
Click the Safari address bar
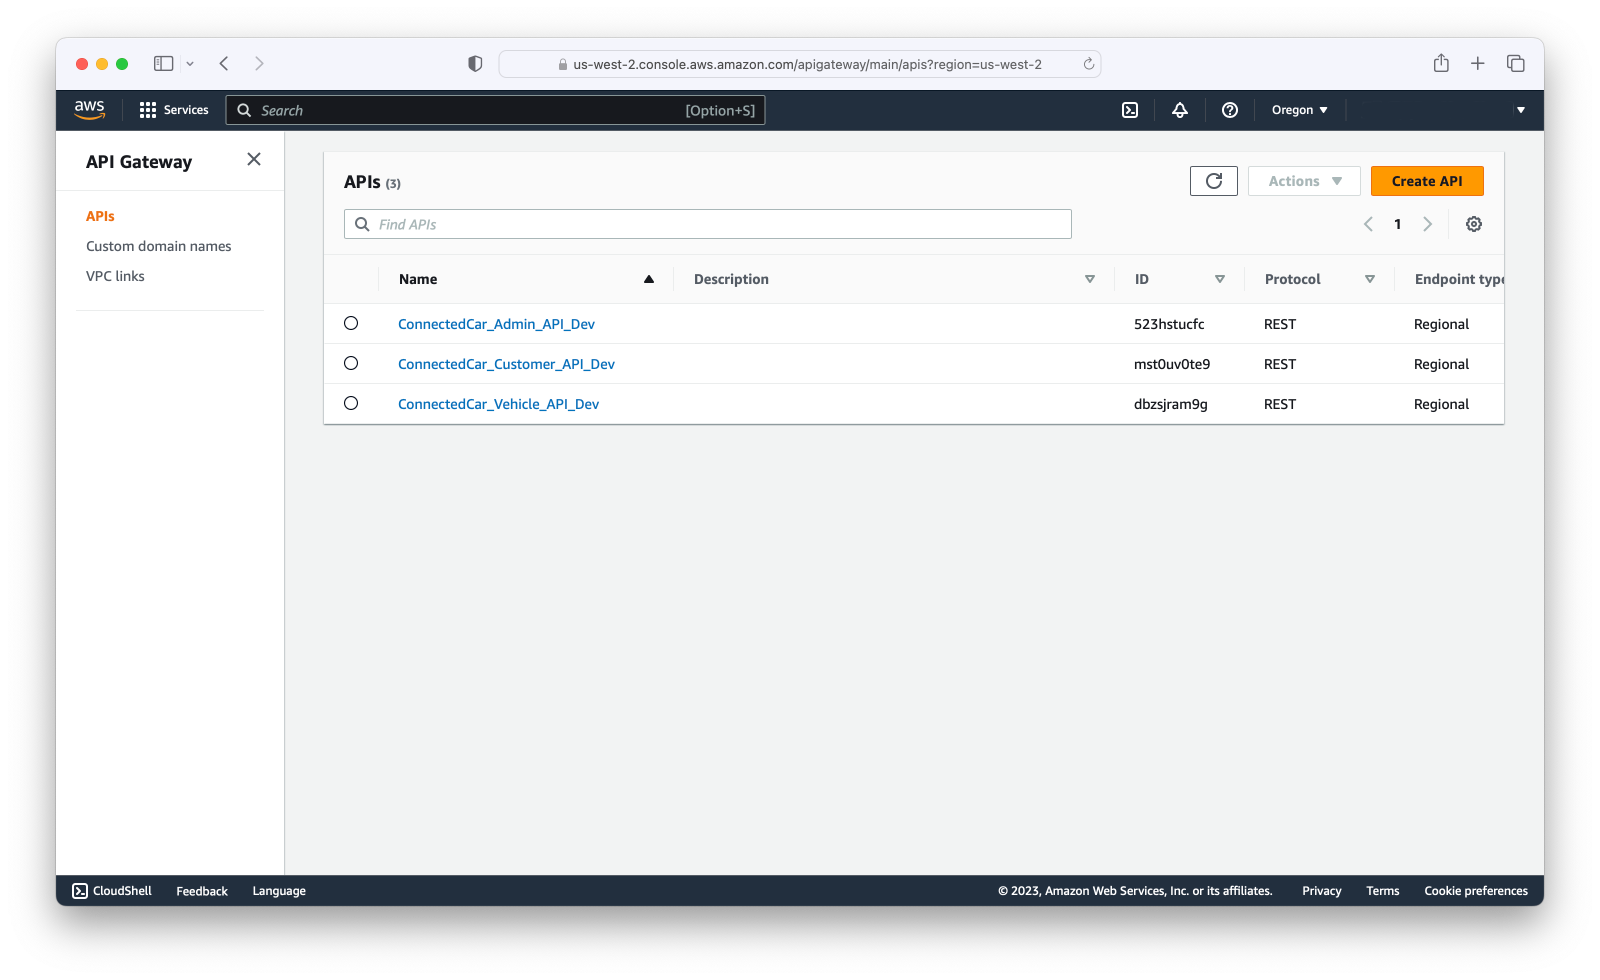coord(800,64)
